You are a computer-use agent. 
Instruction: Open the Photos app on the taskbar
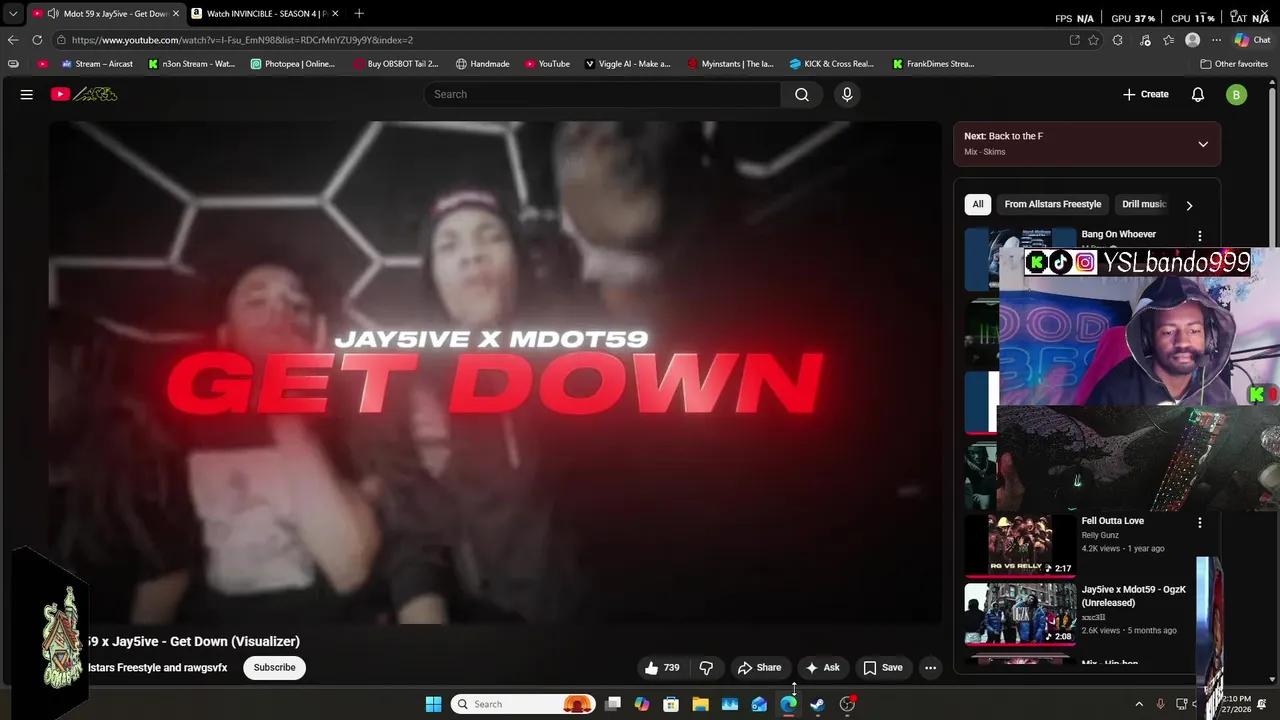(730, 704)
